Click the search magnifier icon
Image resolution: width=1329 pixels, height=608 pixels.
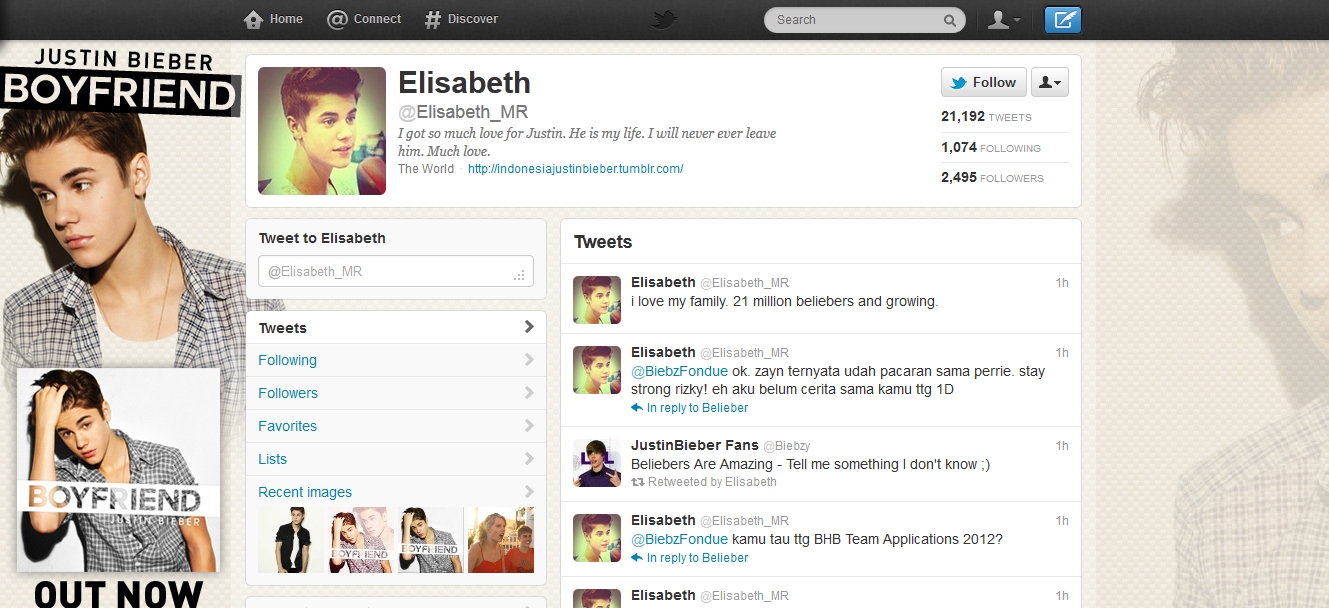point(949,20)
